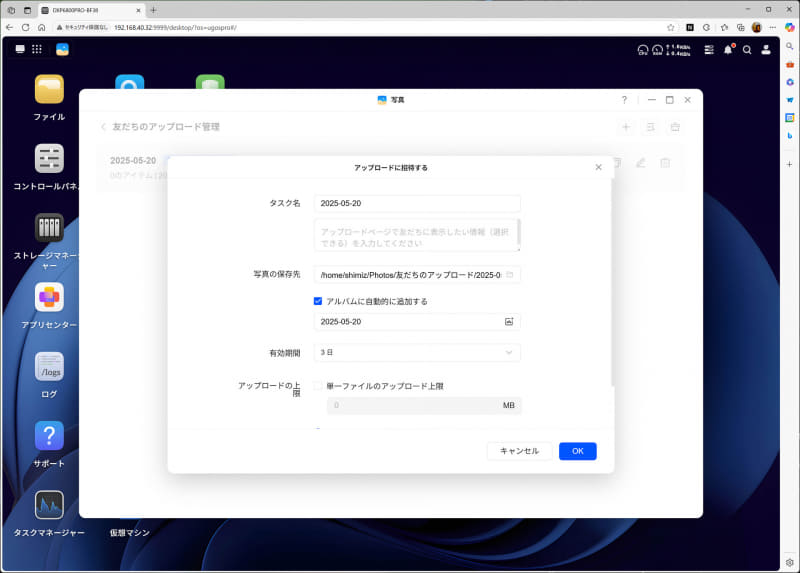Open 仮想マシン desktop icon
Screen dimensions: 800x573
tap(130, 532)
